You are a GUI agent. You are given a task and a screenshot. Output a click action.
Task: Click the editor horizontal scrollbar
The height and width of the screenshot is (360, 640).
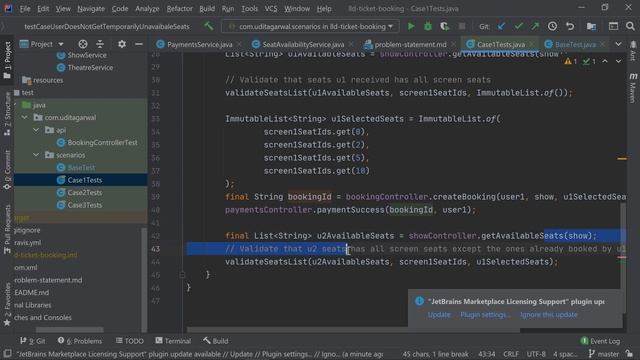(x=353, y=329)
